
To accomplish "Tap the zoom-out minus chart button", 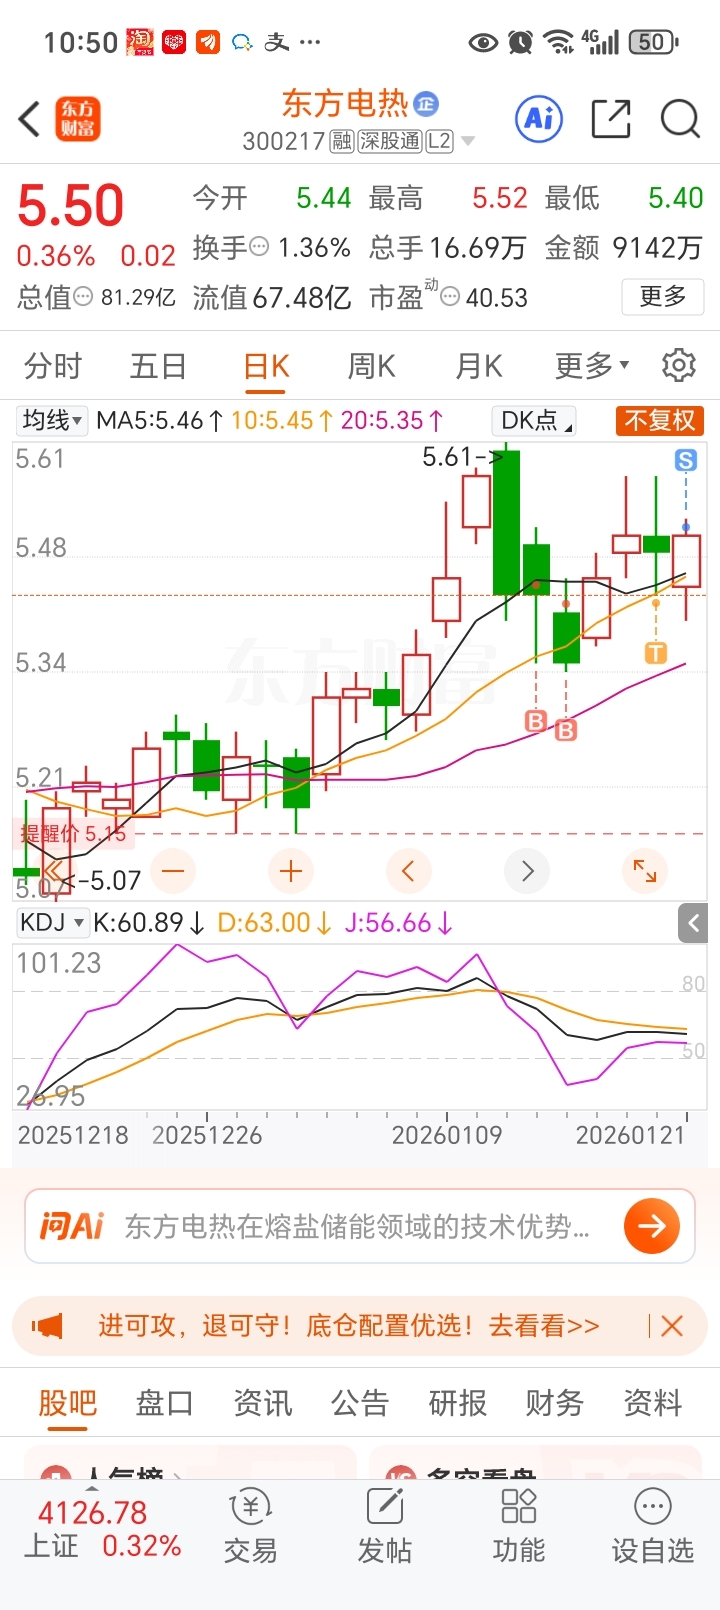I will click(x=173, y=871).
